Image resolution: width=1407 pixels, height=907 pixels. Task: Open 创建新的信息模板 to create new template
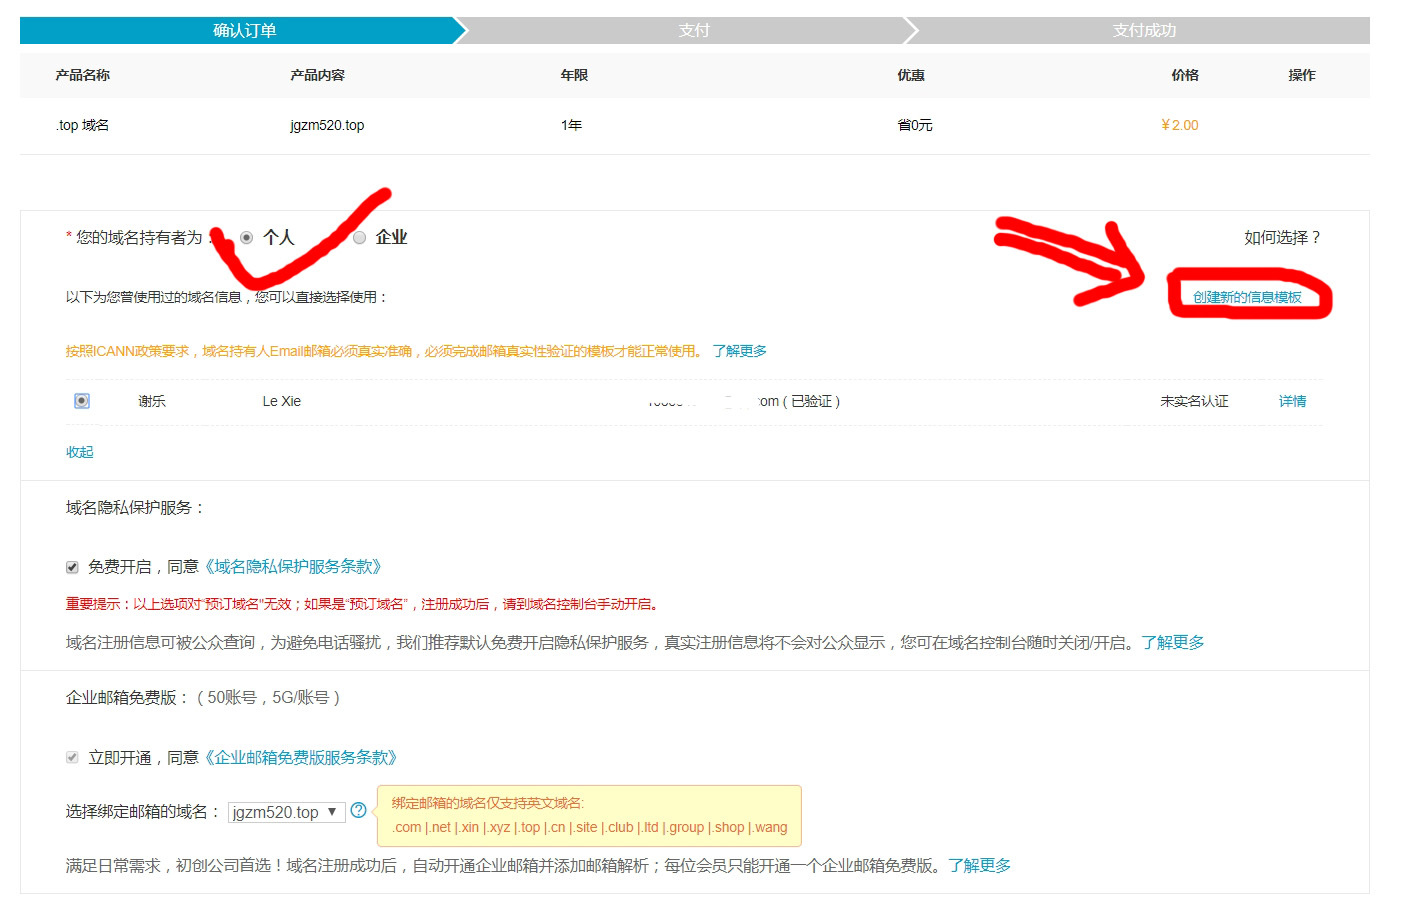pyautogui.click(x=1251, y=296)
